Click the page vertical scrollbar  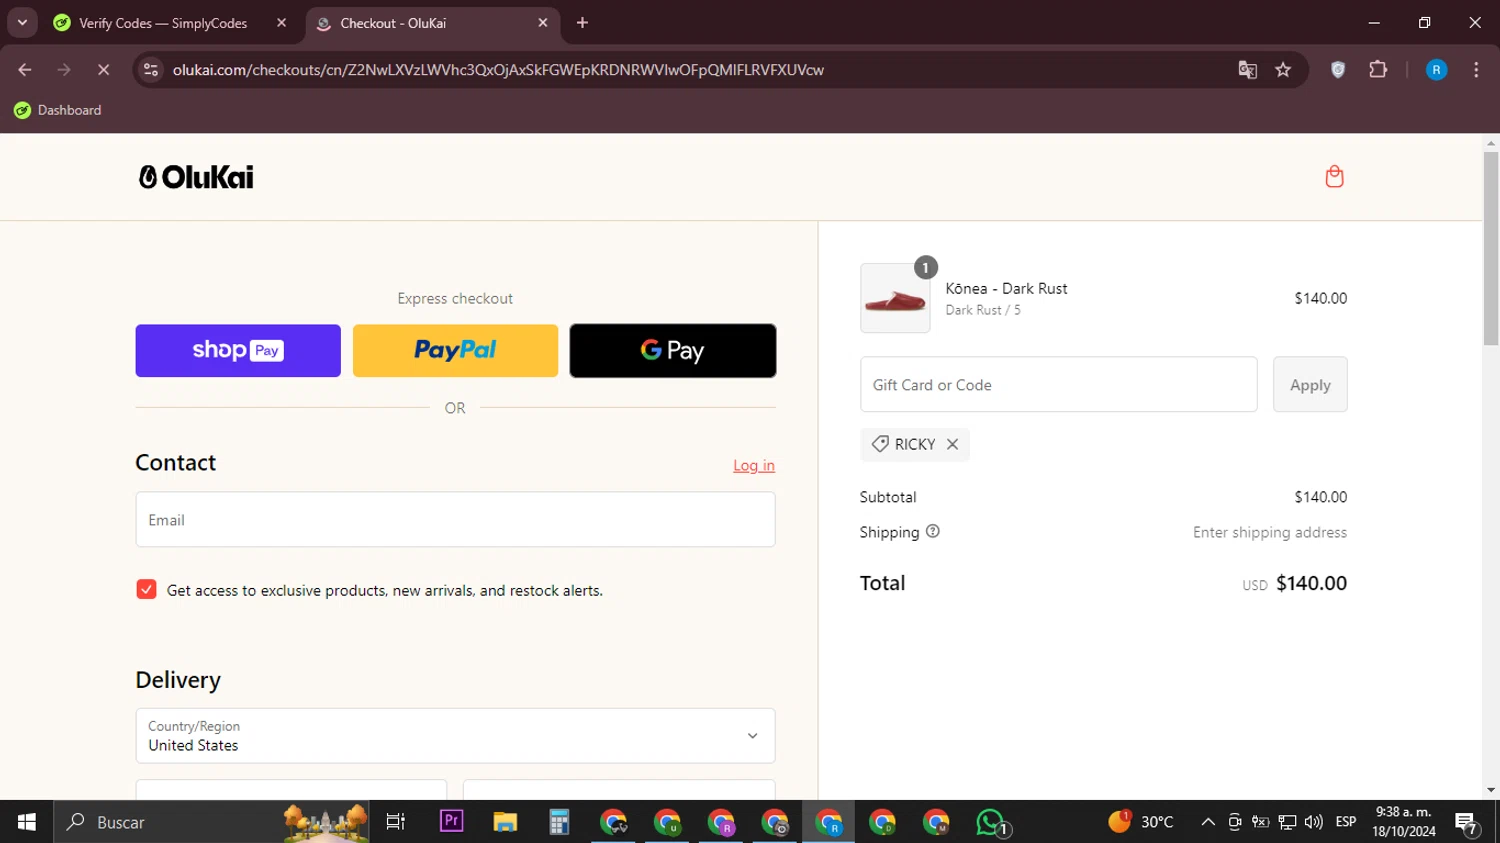tap(1491, 249)
